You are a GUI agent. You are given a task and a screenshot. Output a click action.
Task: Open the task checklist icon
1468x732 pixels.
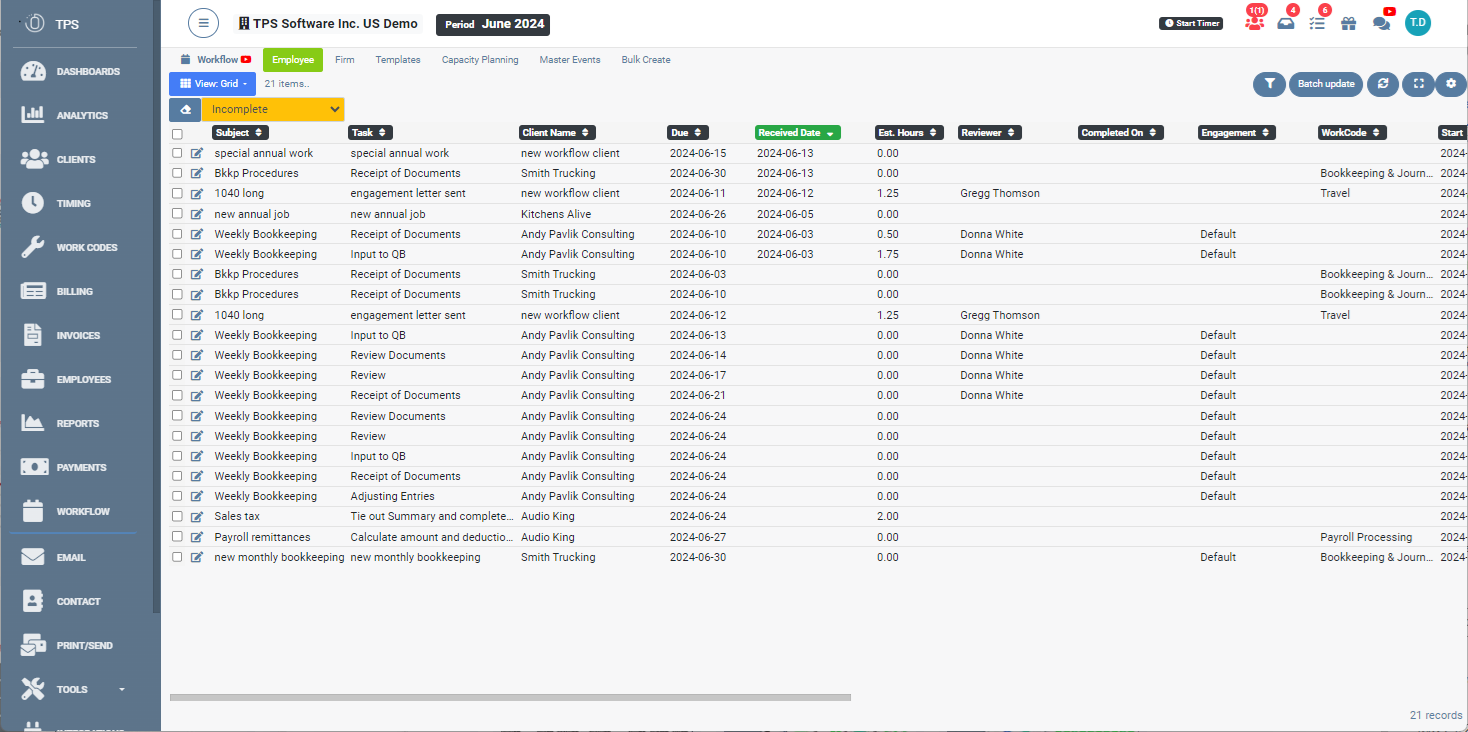click(x=1317, y=23)
